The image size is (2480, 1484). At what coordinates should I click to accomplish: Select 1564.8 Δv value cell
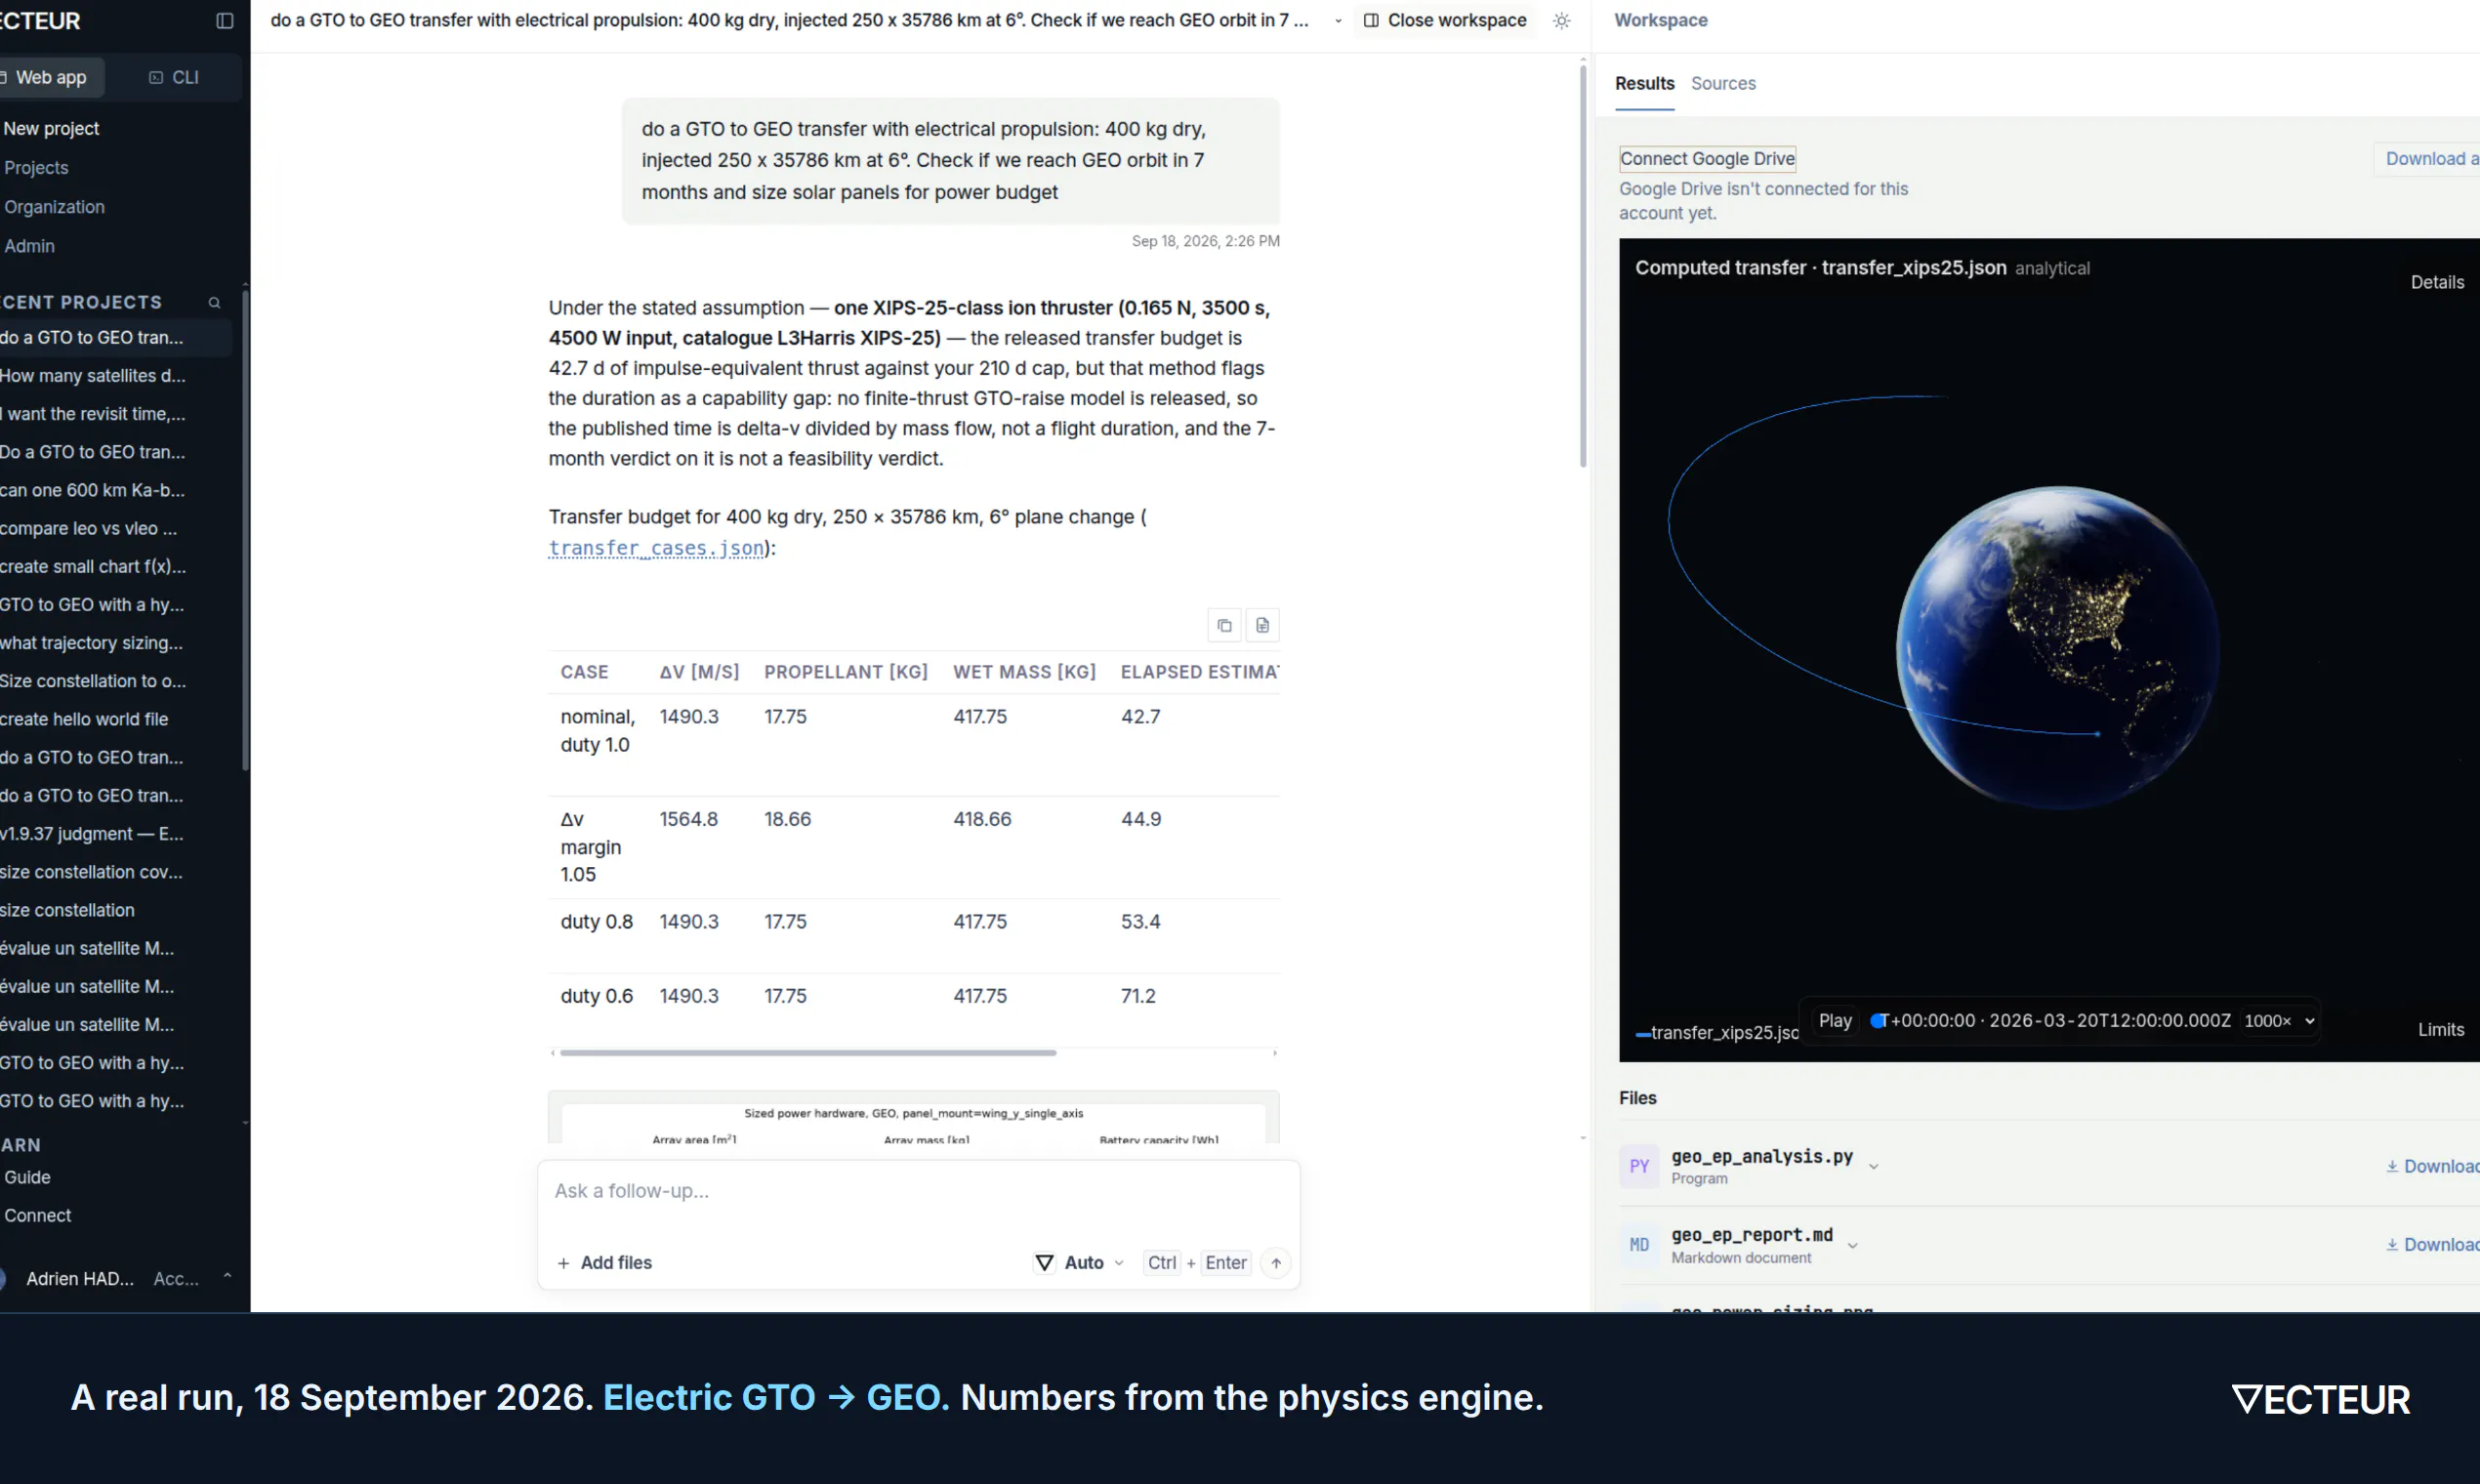coord(688,818)
